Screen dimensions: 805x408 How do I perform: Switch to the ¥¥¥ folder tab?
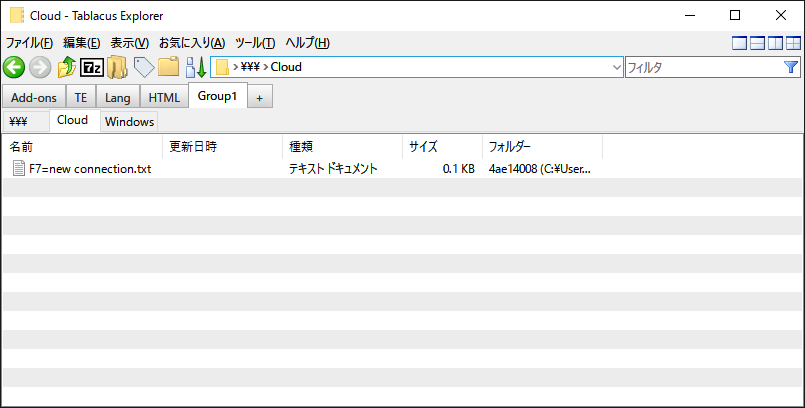26,122
